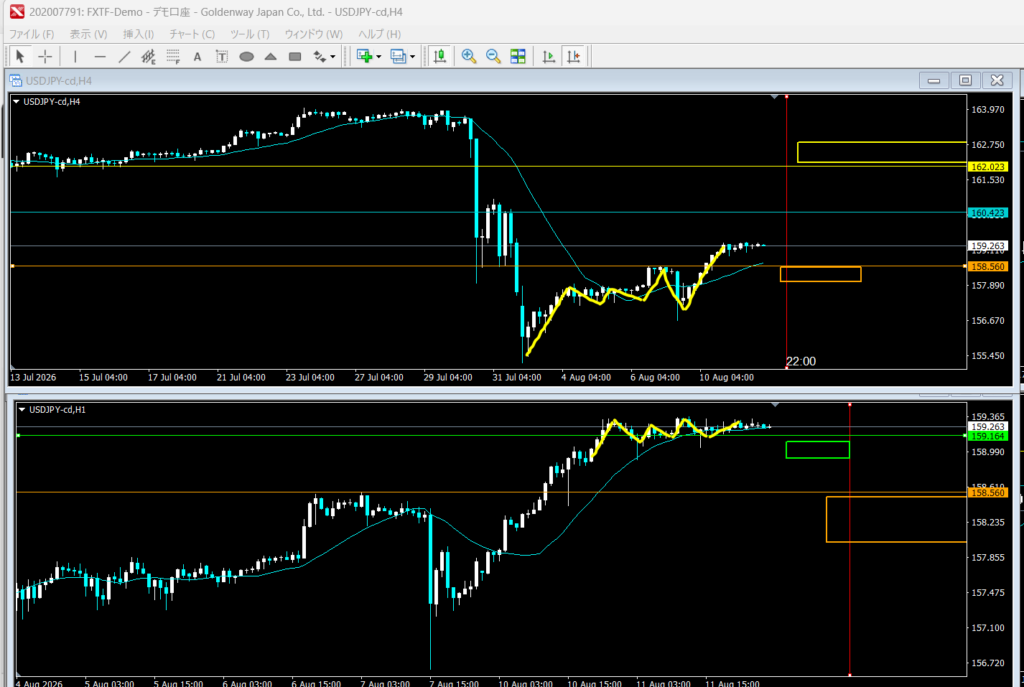1024x687 pixels.
Task: Click the 156.720 price scale value on H1 chart
Action: click(988, 662)
